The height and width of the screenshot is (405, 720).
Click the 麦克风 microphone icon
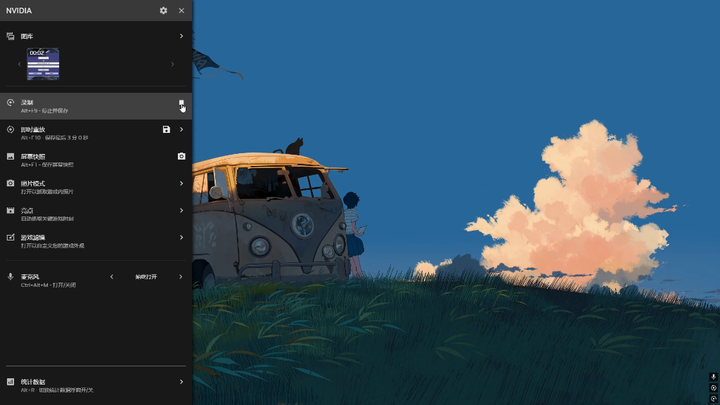11,276
